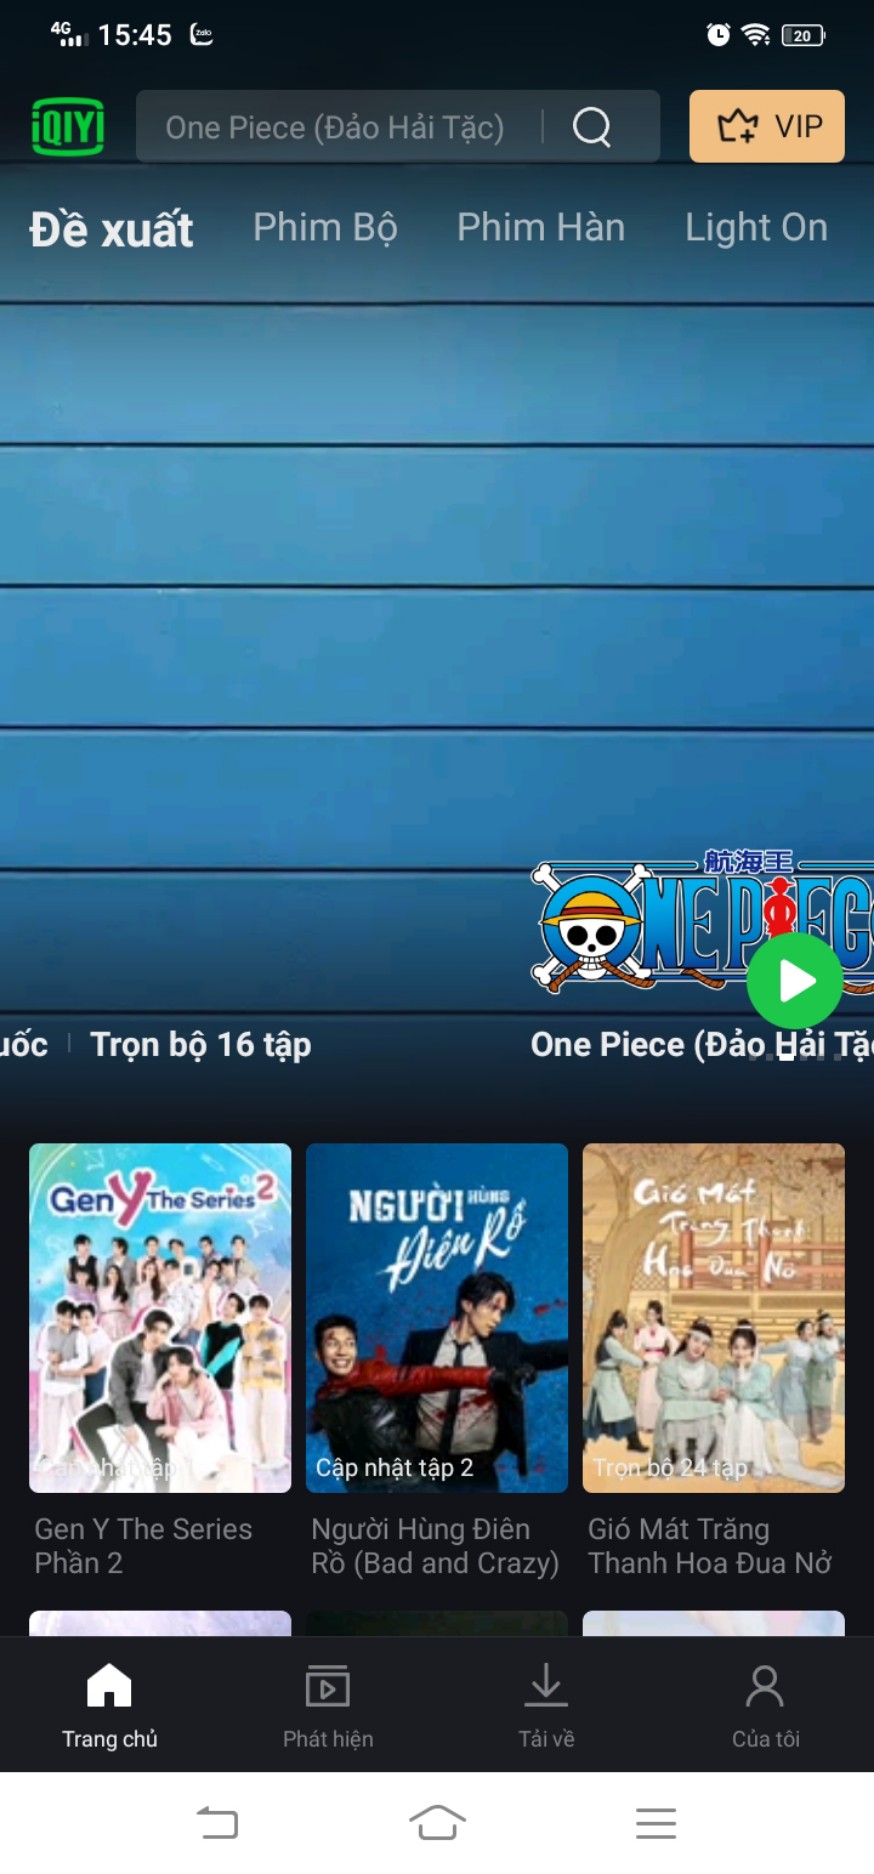Switch to Light On tab
Image resolution: width=874 pixels, height=1874 pixels.
coord(756,228)
